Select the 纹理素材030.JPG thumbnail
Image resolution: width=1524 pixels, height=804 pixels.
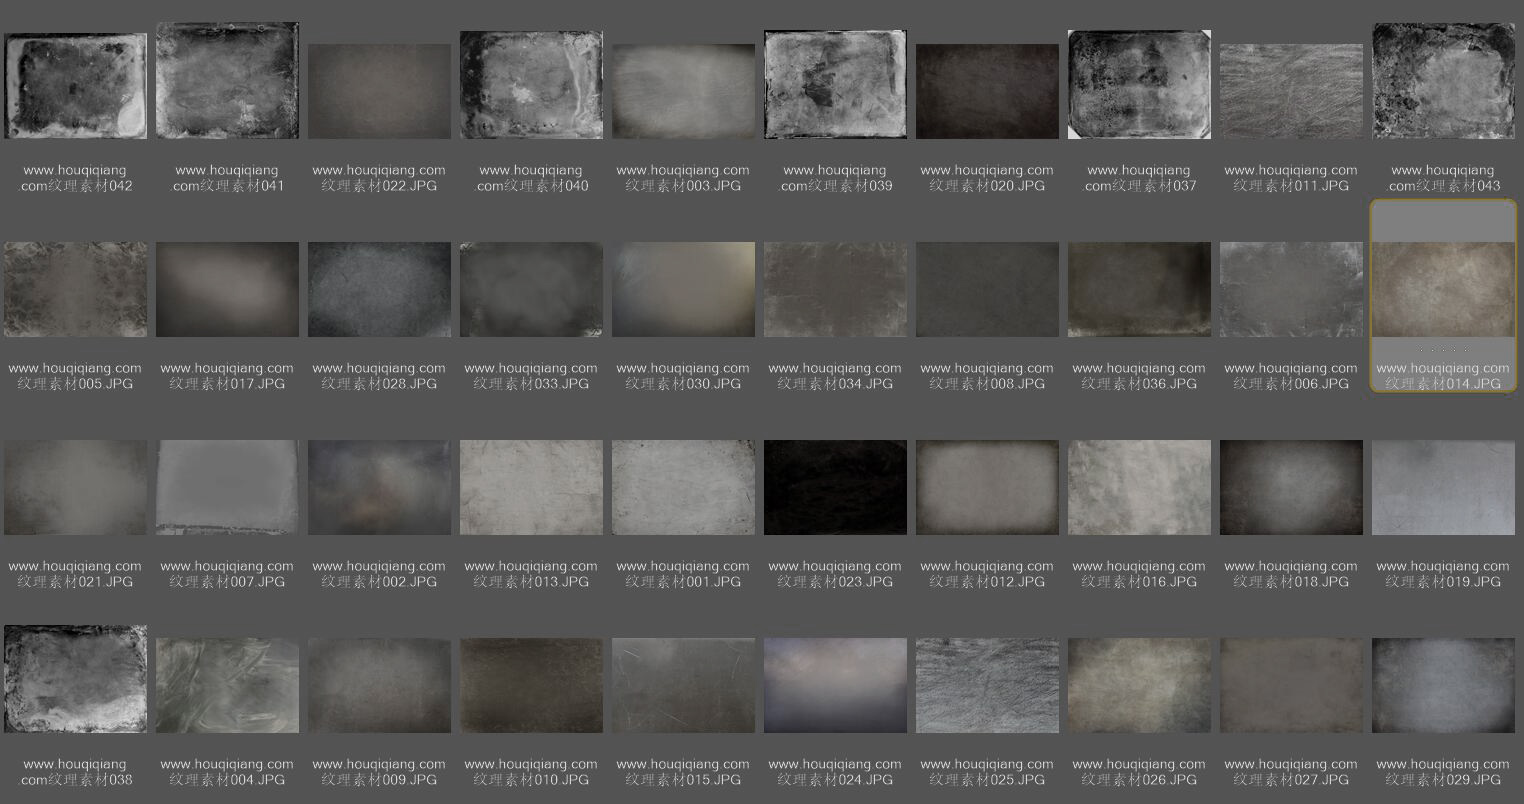683,289
